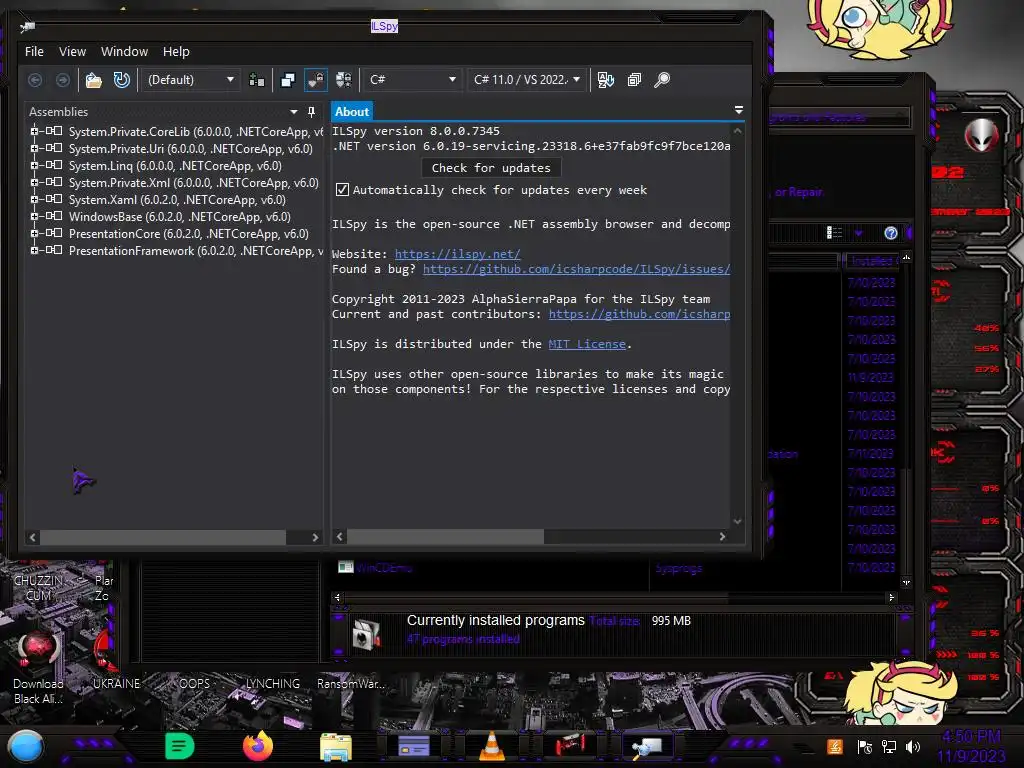Open the Manage assembly lists icon
Image resolution: width=1024 pixels, height=768 pixels.
257,80
